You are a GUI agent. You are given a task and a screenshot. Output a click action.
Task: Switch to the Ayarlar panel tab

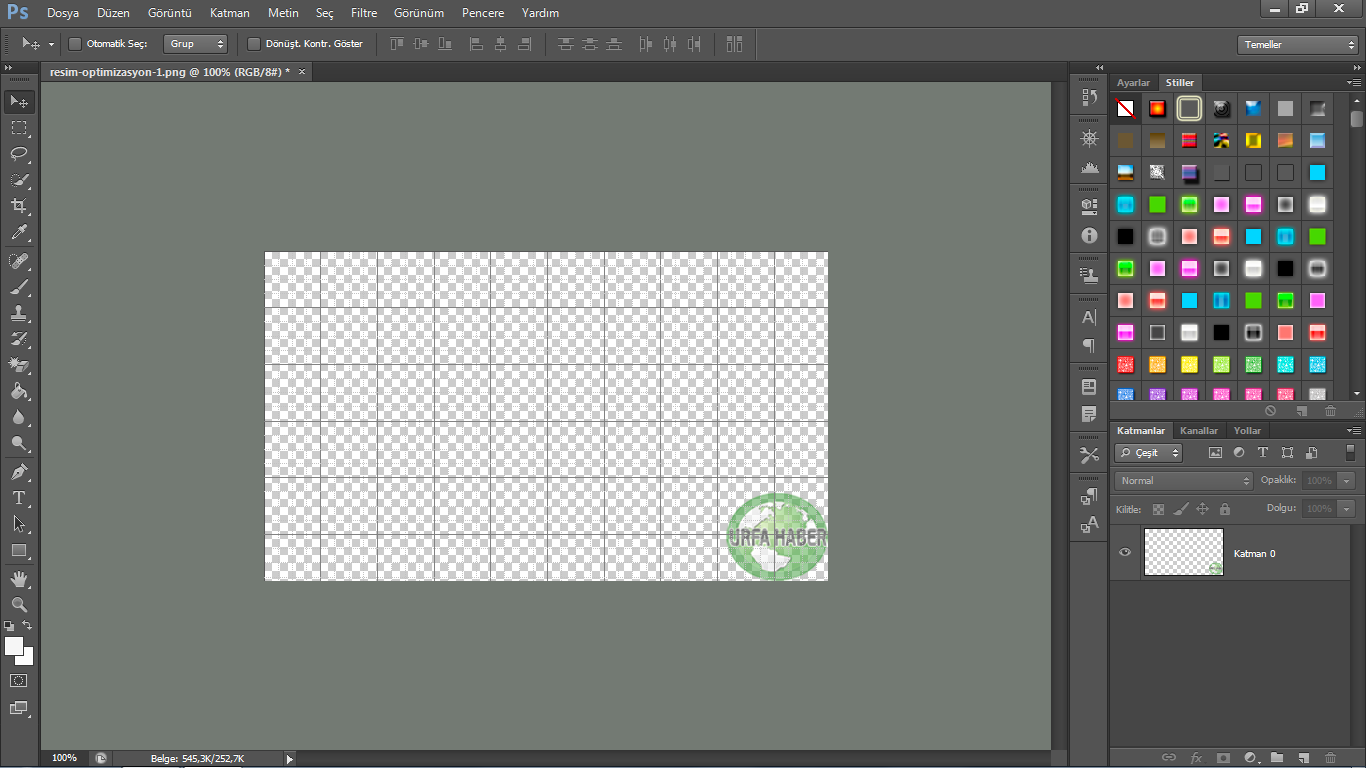(1133, 82)
